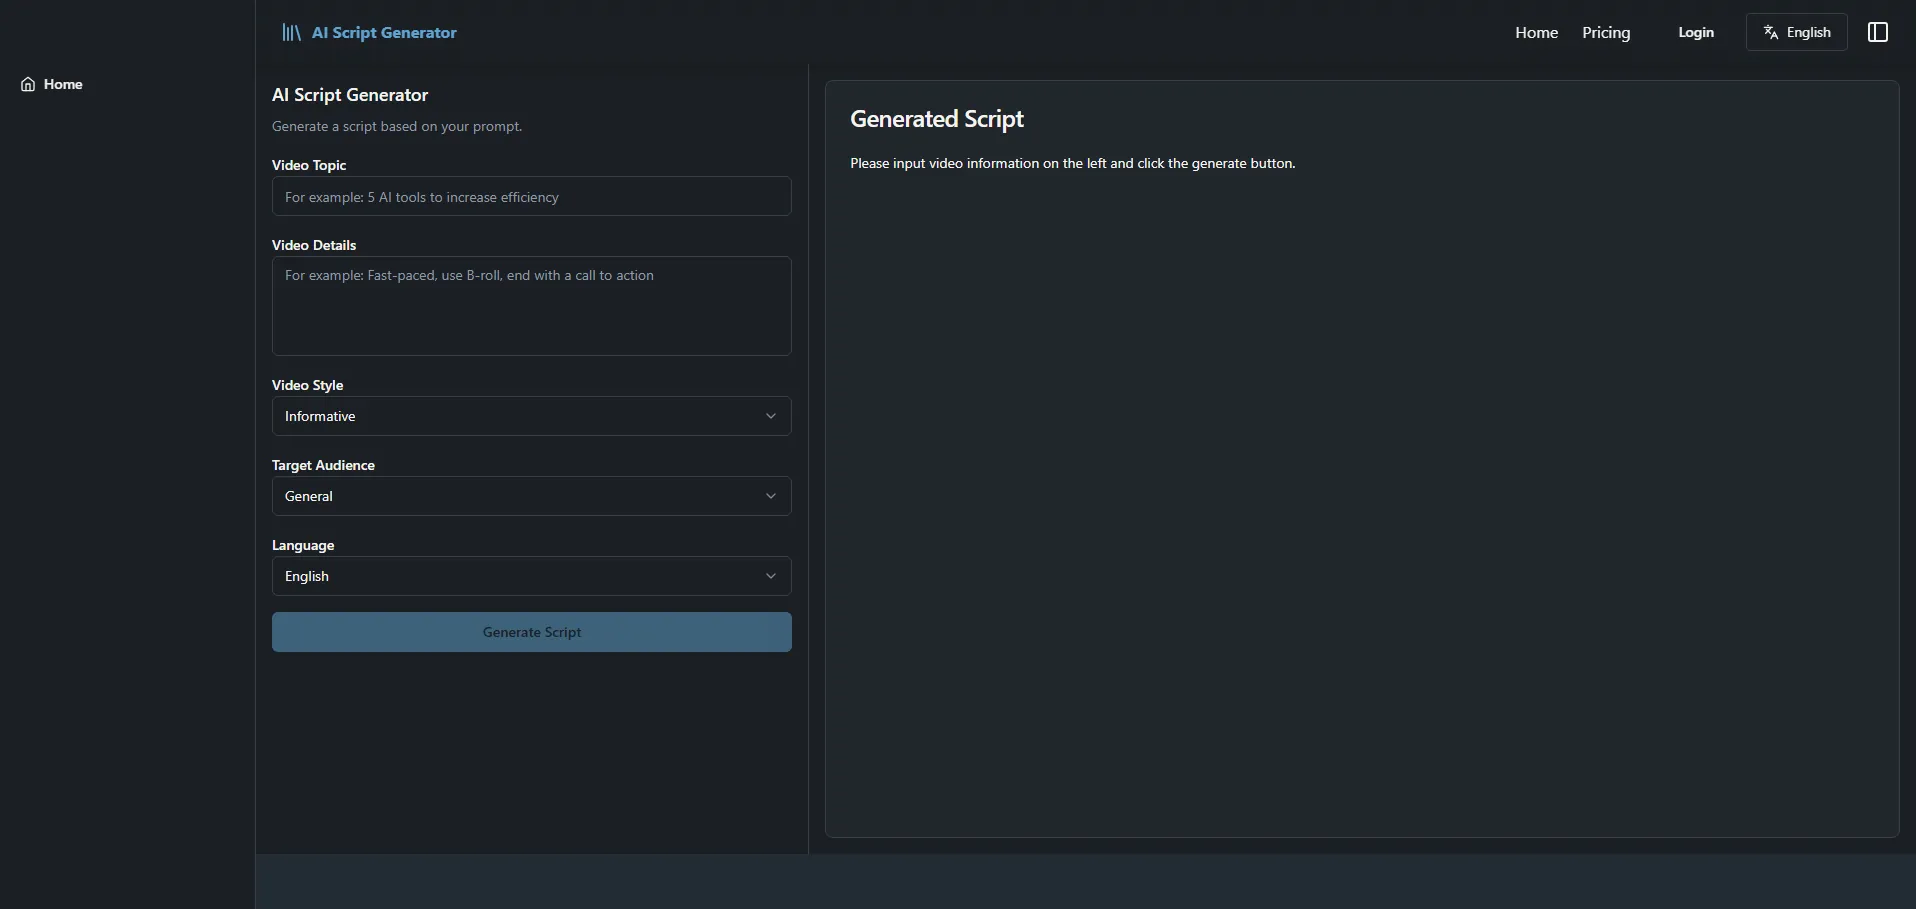The width and height of the screenshot is (1916, 909).
Task: Click the house icon in the left sidebar
Action: (28, 85)
